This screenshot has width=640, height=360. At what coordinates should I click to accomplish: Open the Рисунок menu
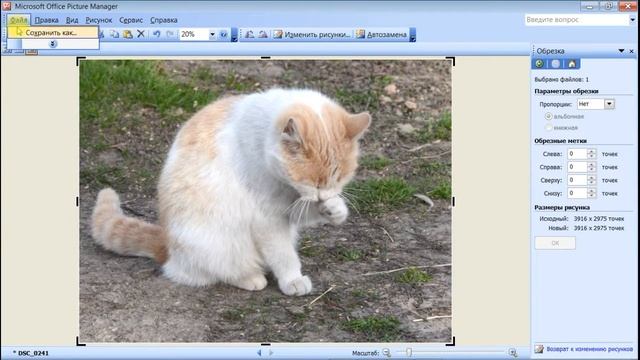(x=98, y=20)
